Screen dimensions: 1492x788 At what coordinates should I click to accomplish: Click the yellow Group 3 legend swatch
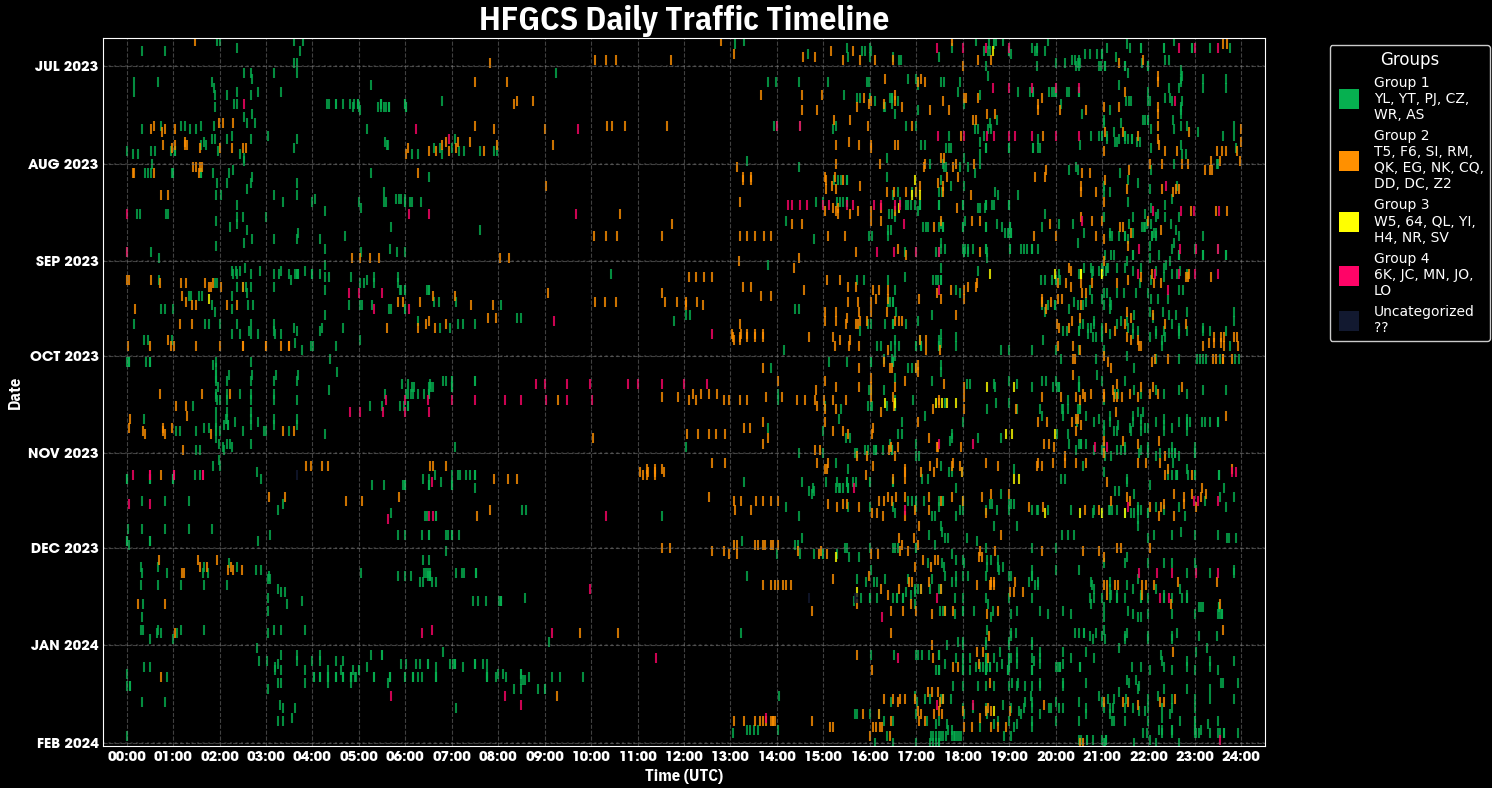point(1349,221)
